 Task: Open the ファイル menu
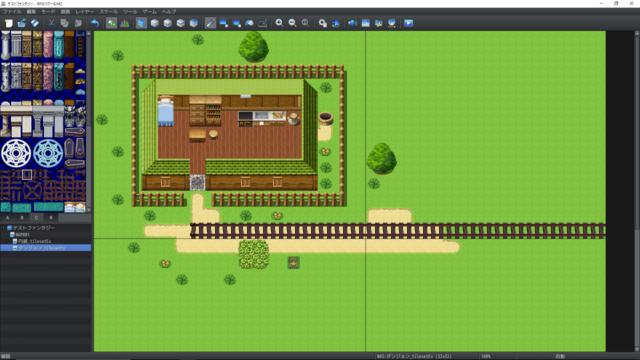(x=12, y=12)
